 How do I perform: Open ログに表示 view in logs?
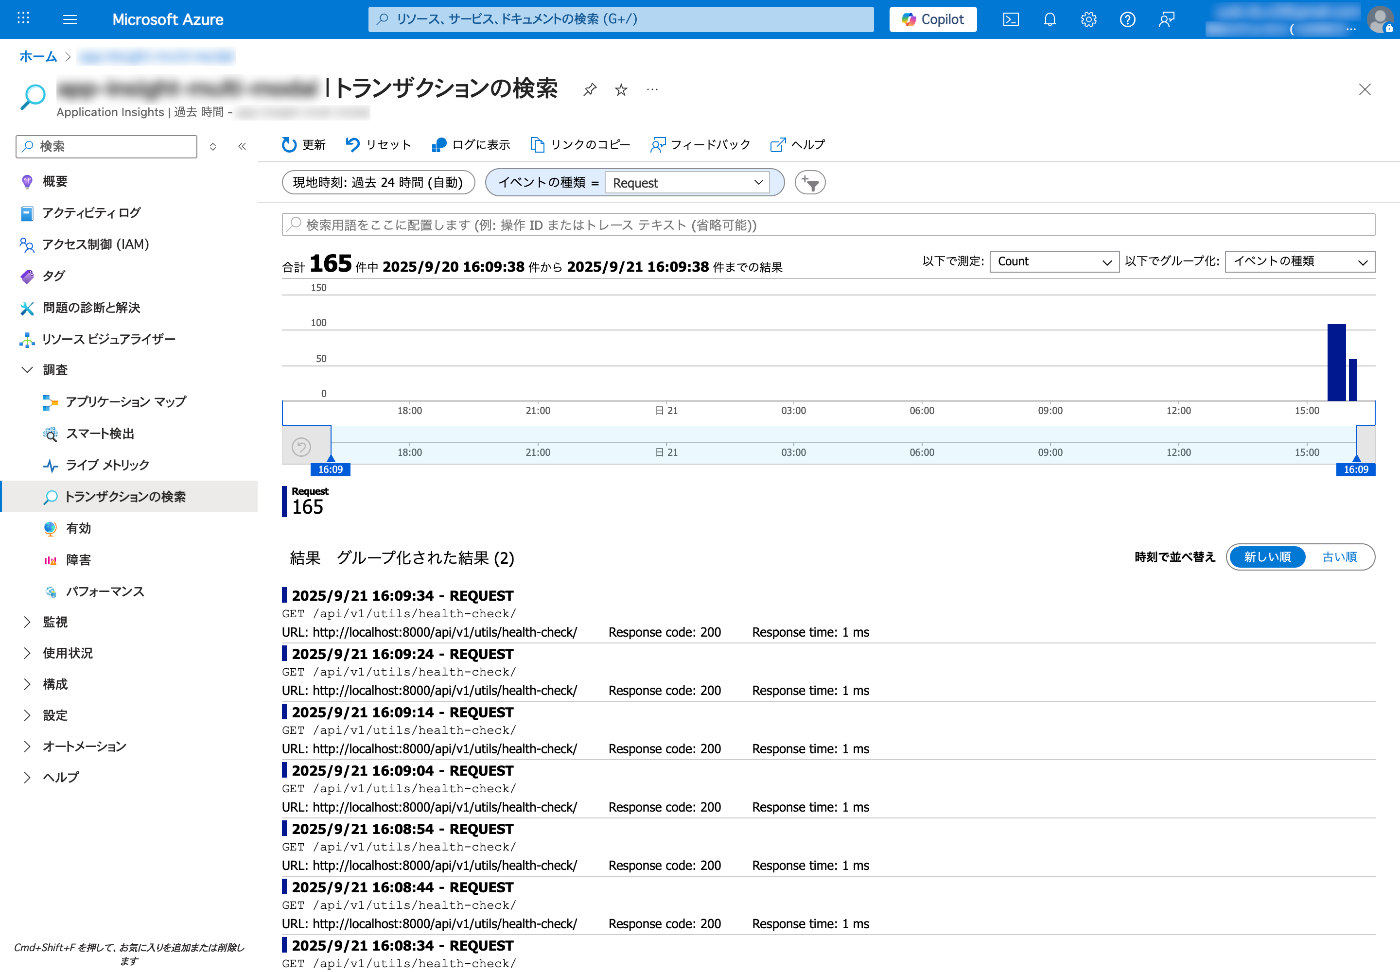[x=471, y=145]
